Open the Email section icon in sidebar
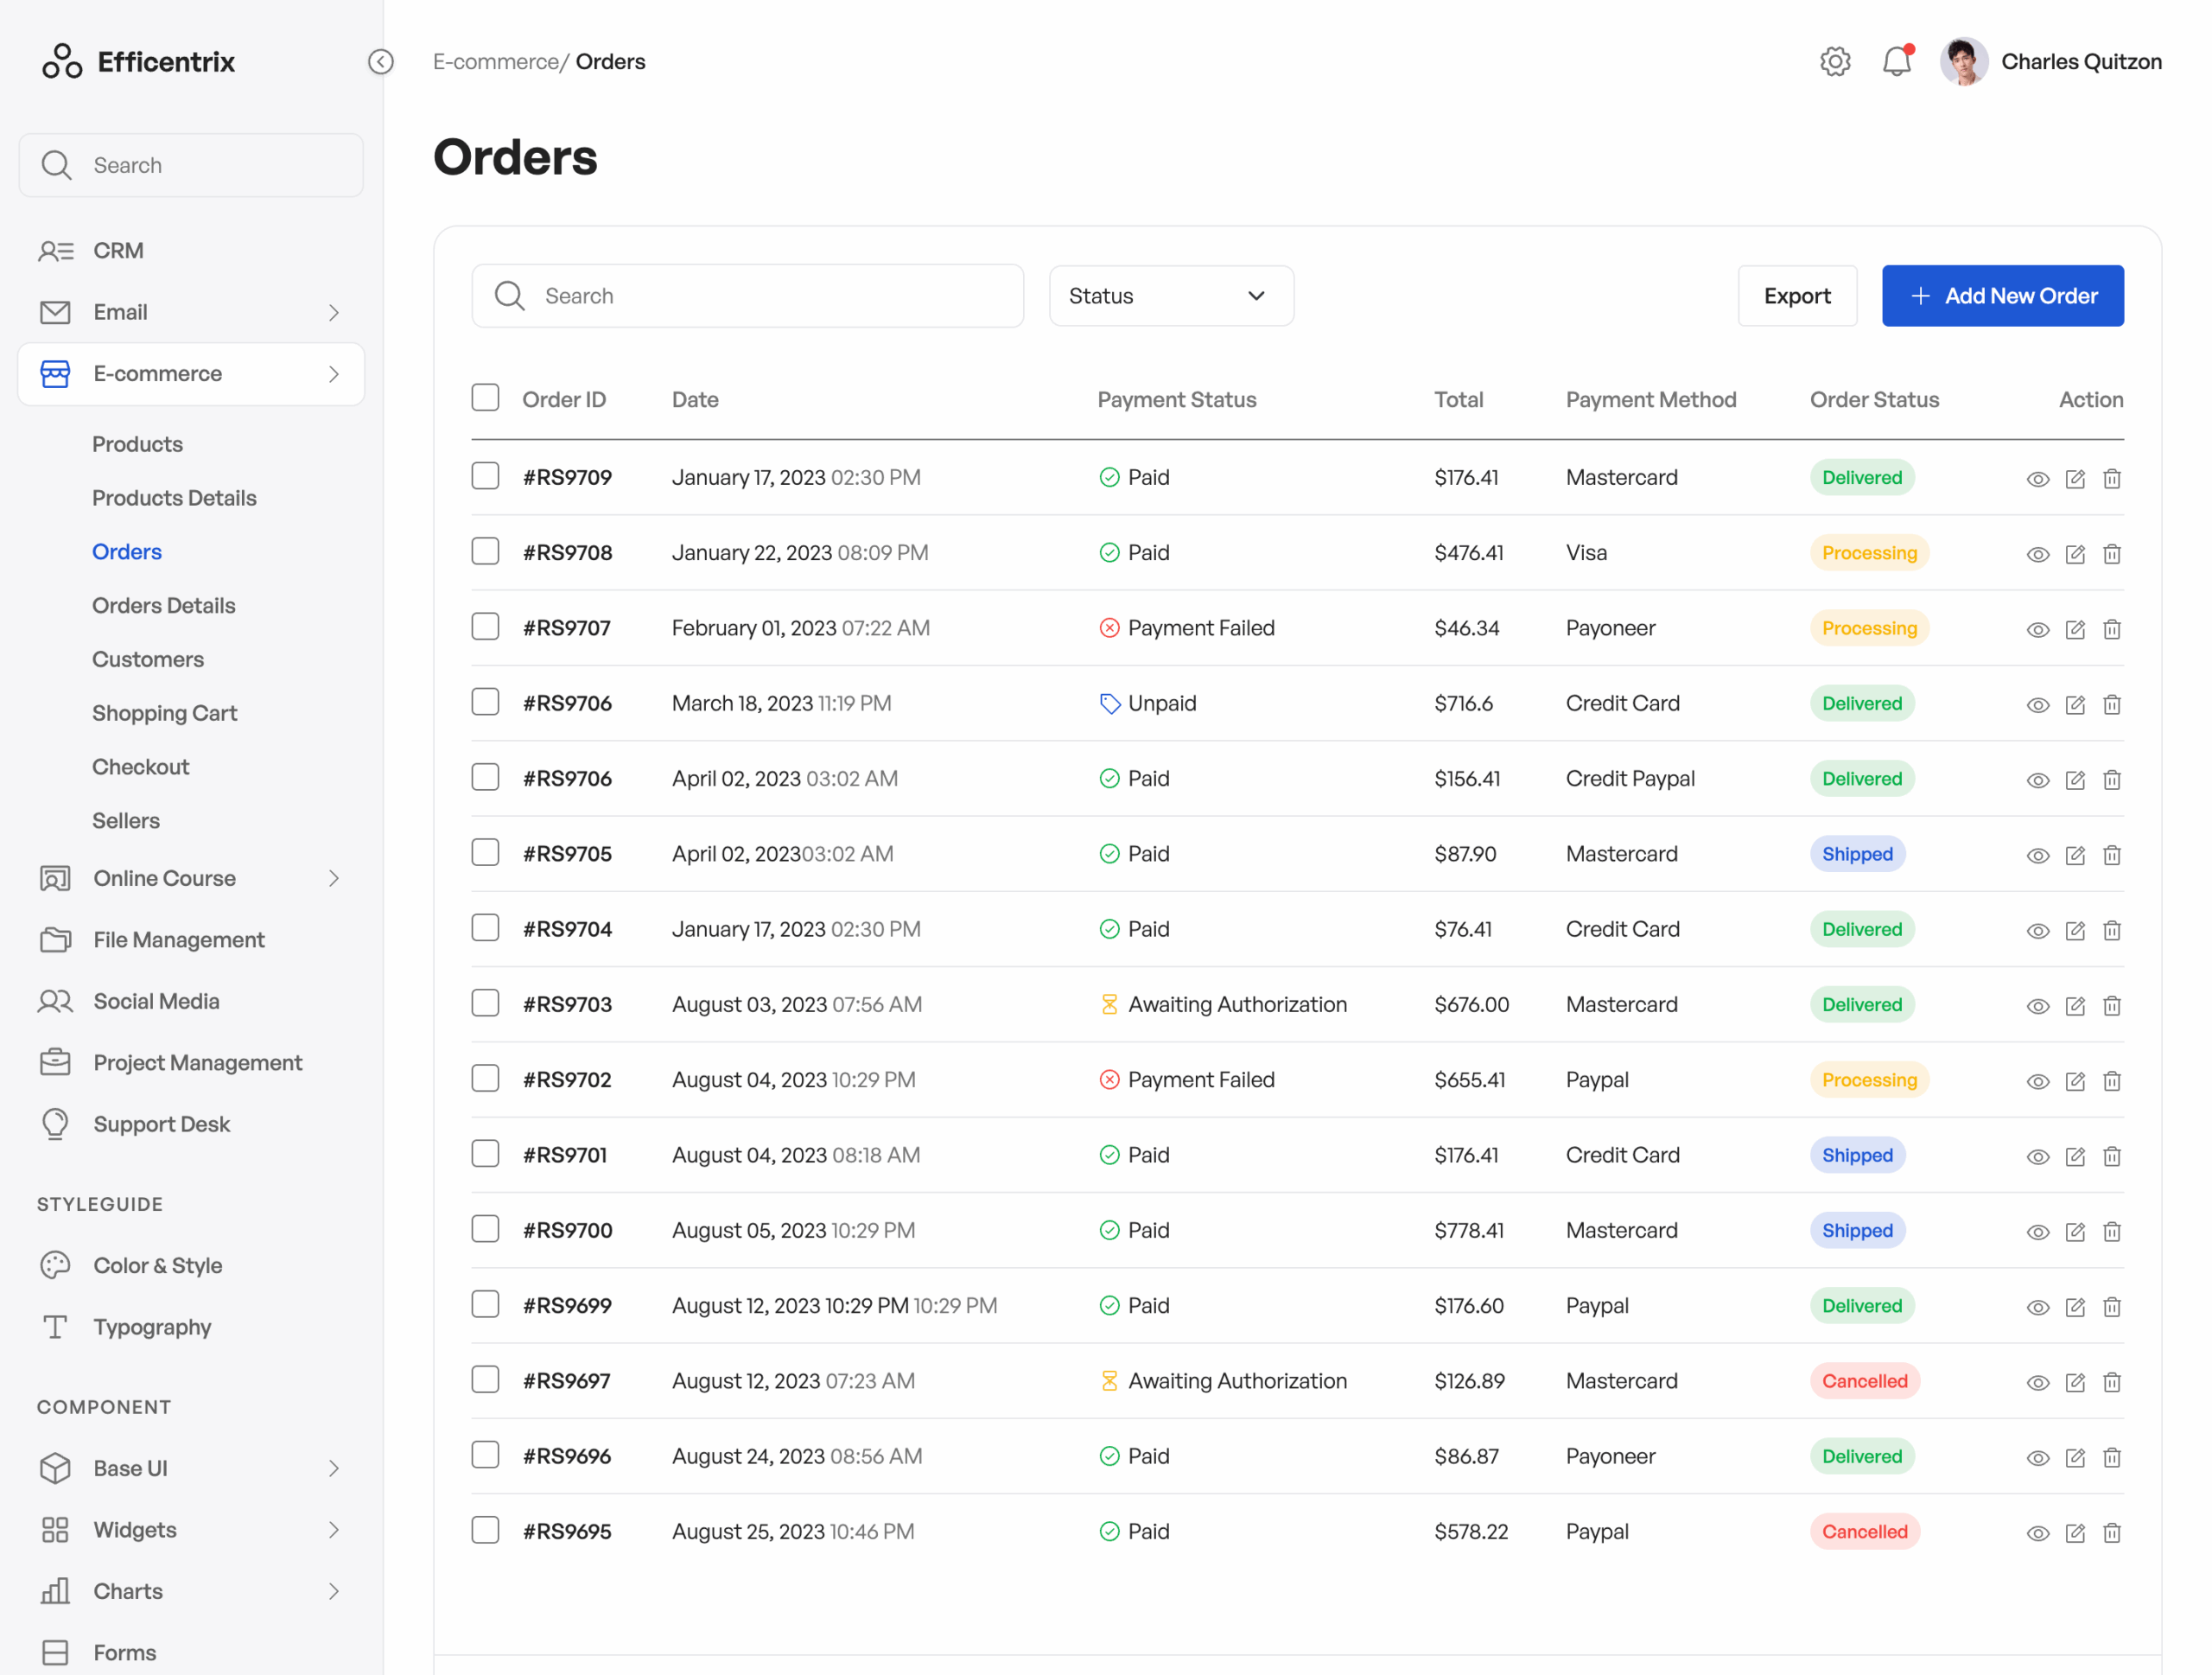Viewport: 2212px width, 1675px height. click(55, 312)
